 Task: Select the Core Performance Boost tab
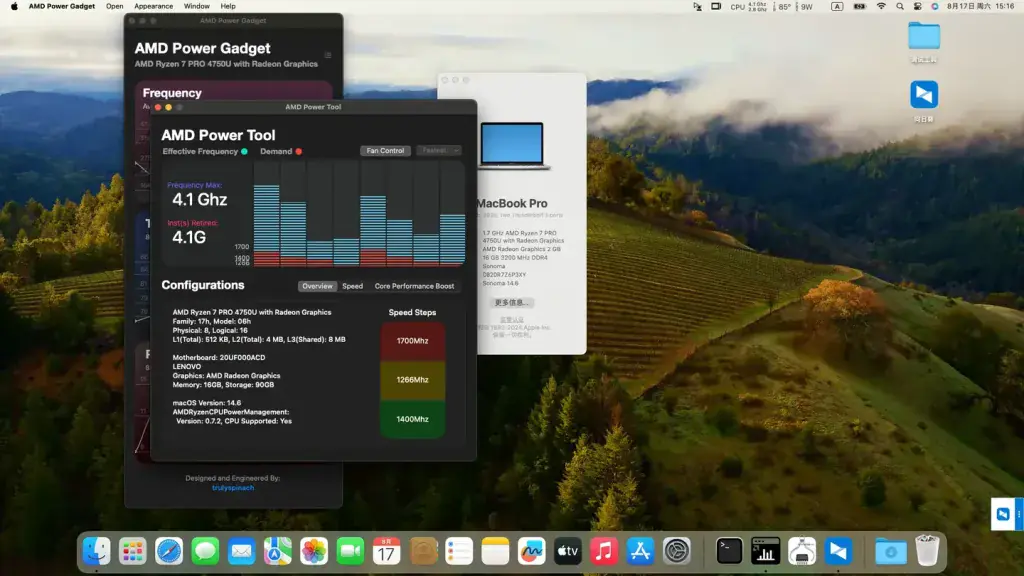coord(414,286)
